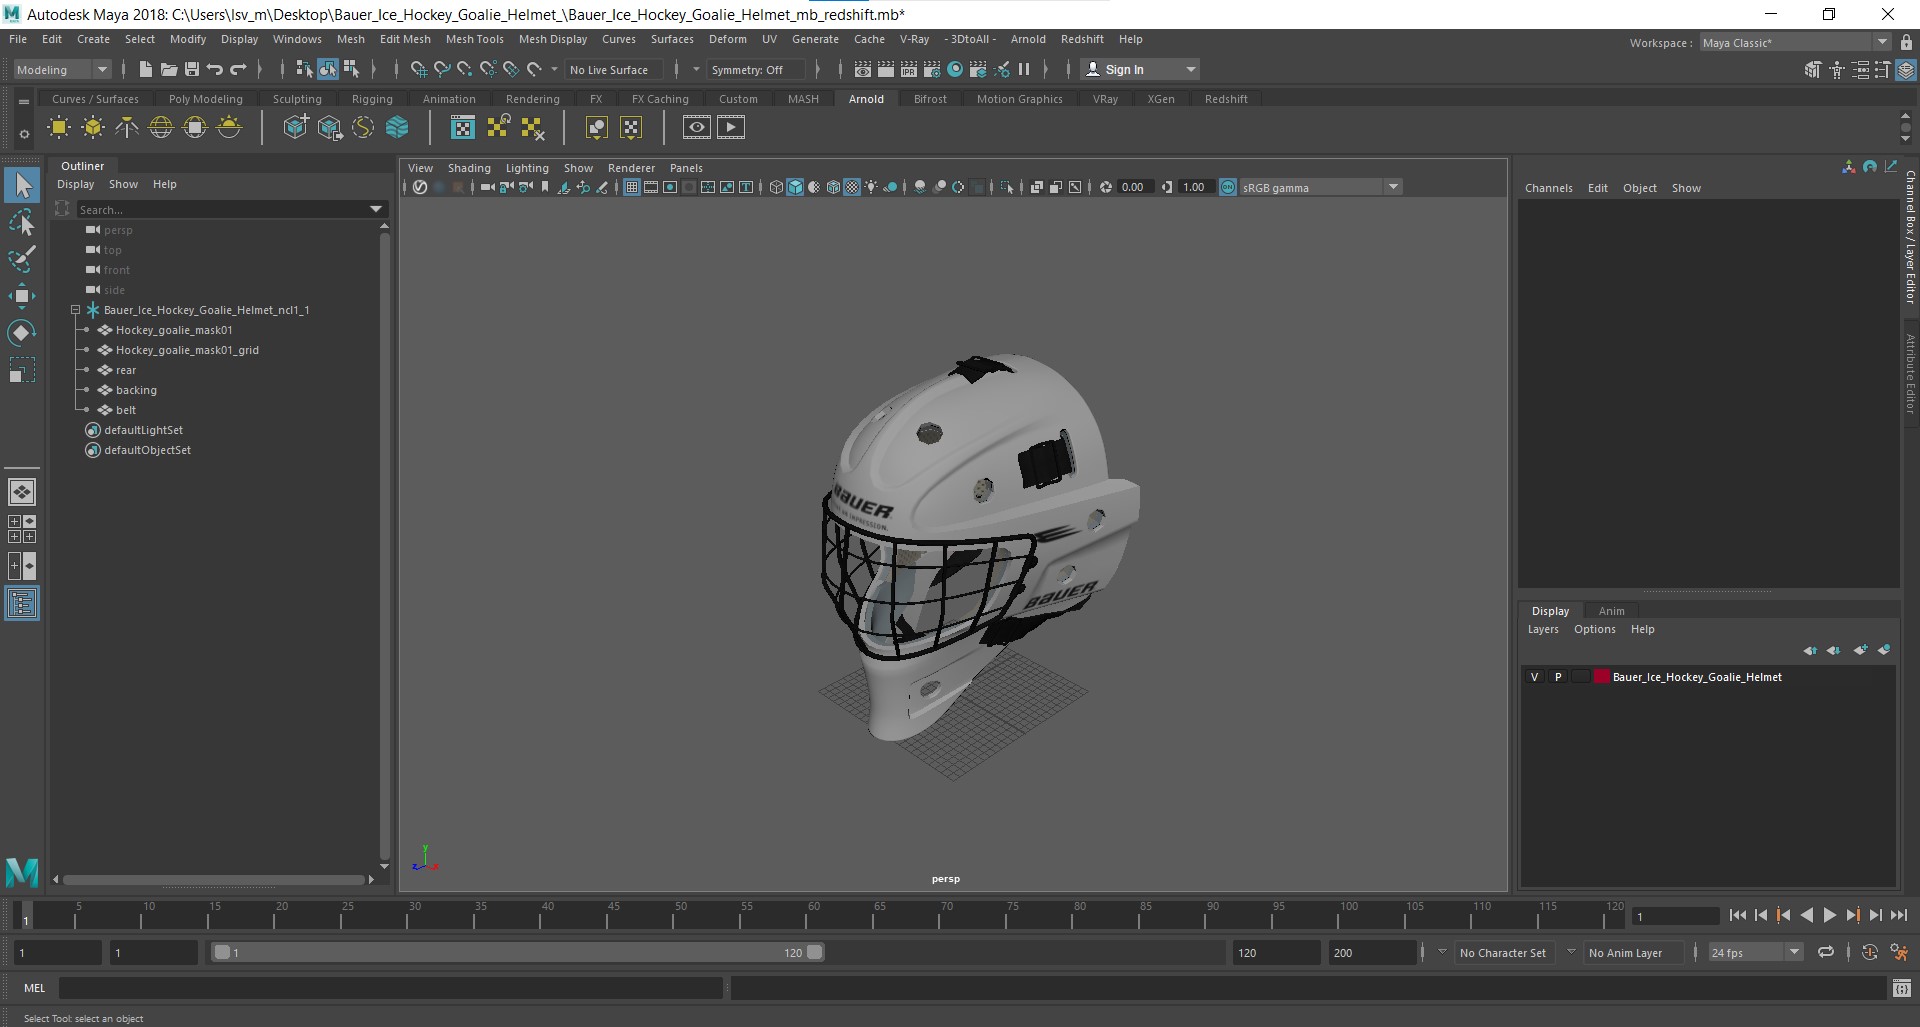The width and height of the screenshot is (1920, 1027).
Task: Select the single-pane layout icon
Action: coord(22,492)
